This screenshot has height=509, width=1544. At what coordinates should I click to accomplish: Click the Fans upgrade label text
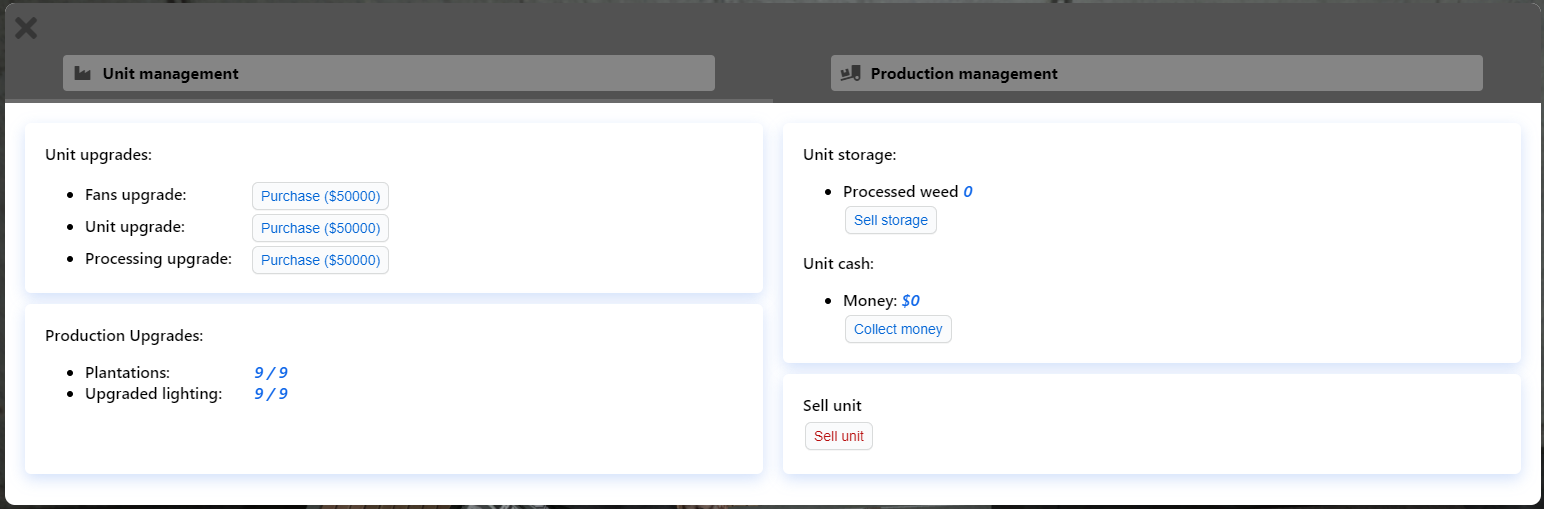tap(135, 195)
